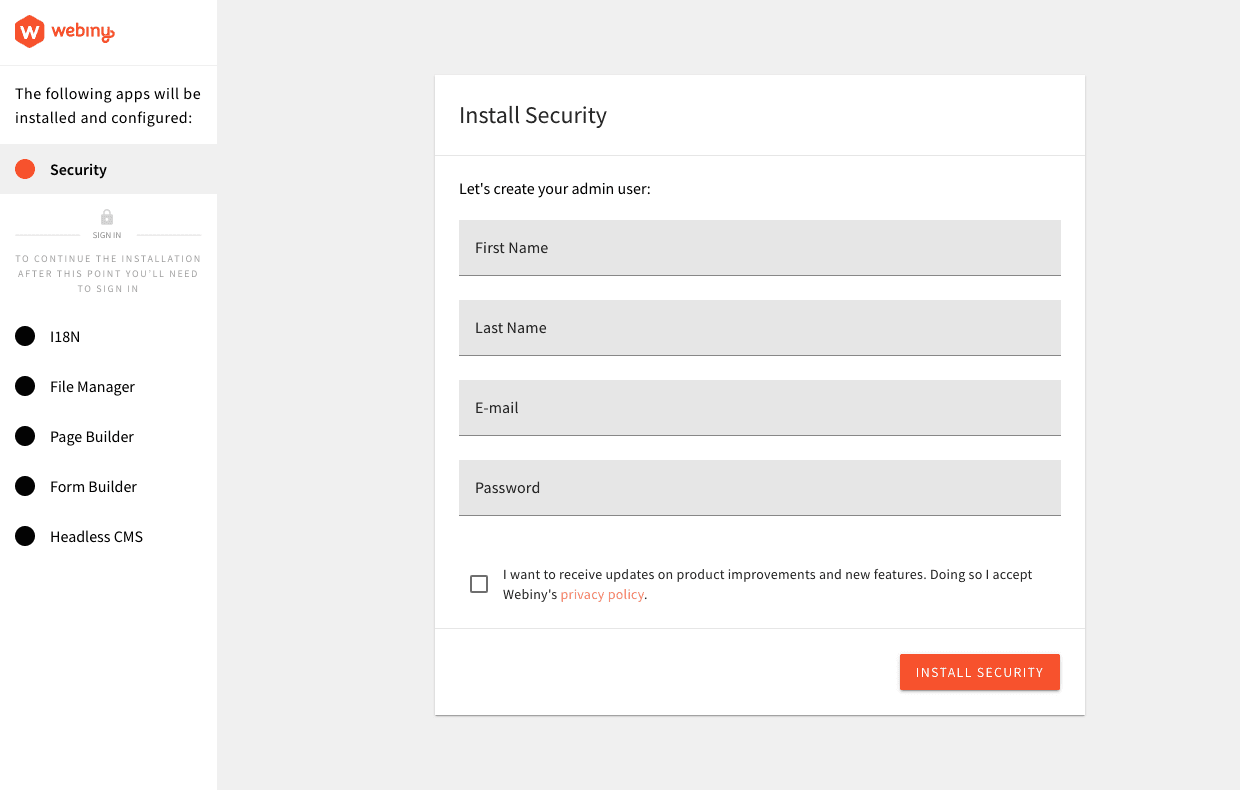Select Security in the installation sidebar
The width and height of the screenshot is (1240, 790).
tap(77, 169)
